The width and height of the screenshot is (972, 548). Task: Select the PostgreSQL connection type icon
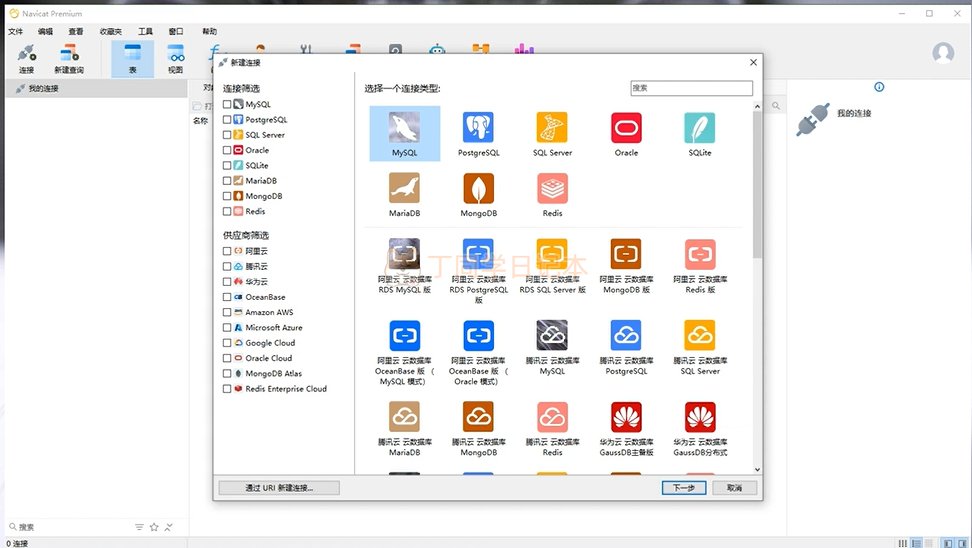click(478, 128)
